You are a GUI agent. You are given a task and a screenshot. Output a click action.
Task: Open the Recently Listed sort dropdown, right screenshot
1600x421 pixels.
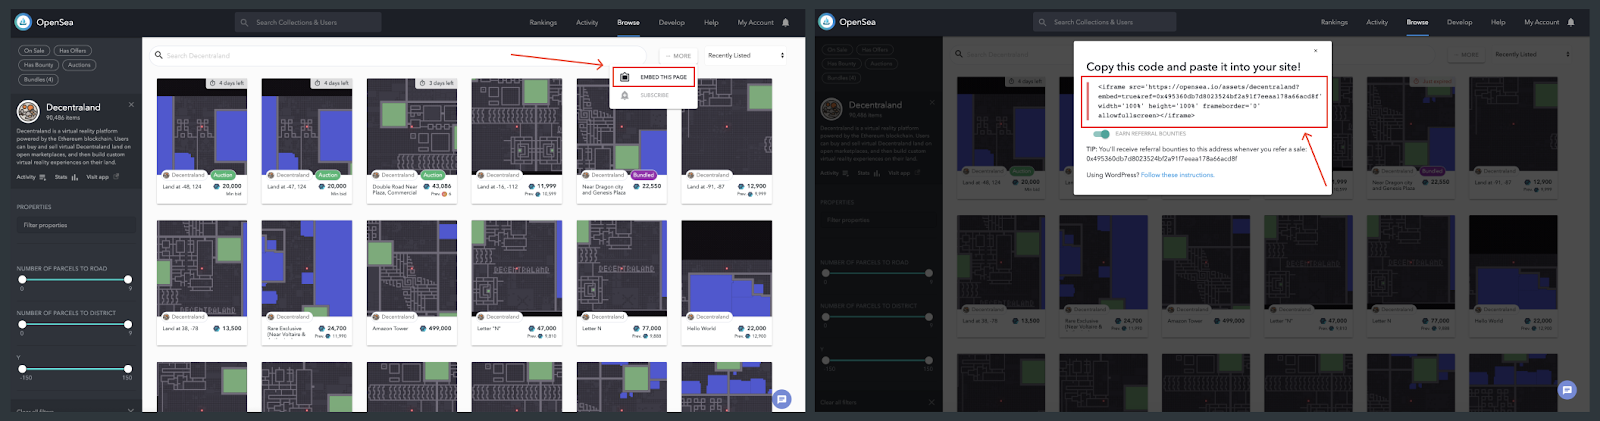click(1532, 54)
